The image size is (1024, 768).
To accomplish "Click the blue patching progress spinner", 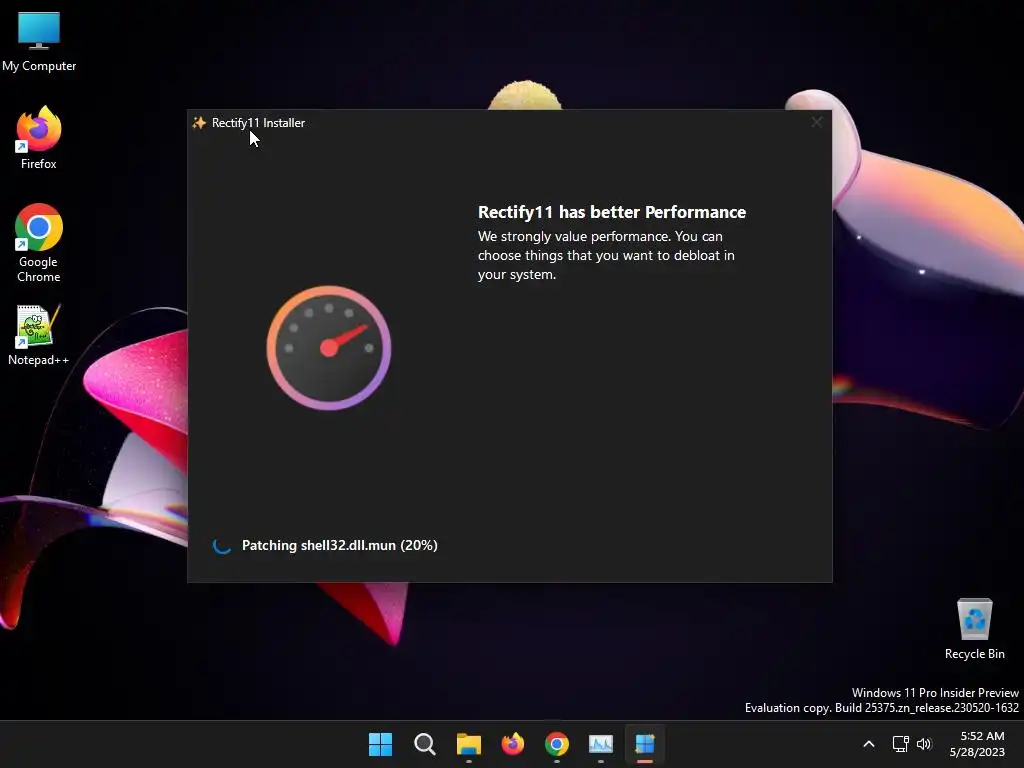I will click(x=222, y=545).
